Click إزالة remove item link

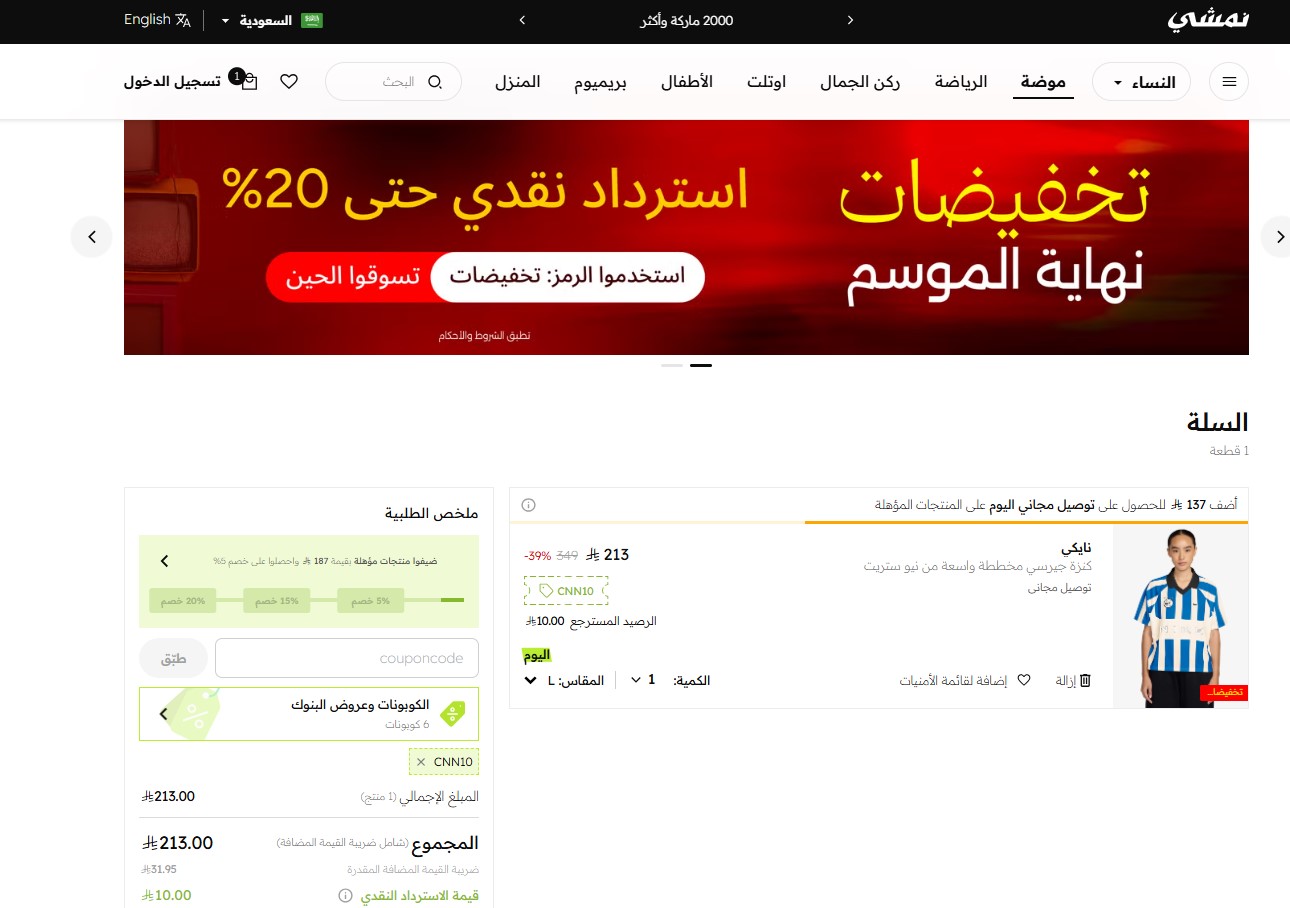tap(1066, 680)
